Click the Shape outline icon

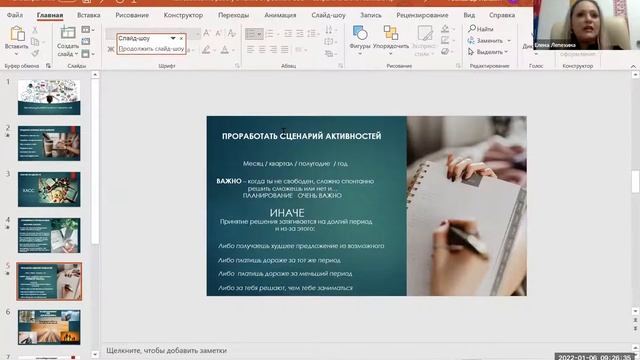(445, 40)
